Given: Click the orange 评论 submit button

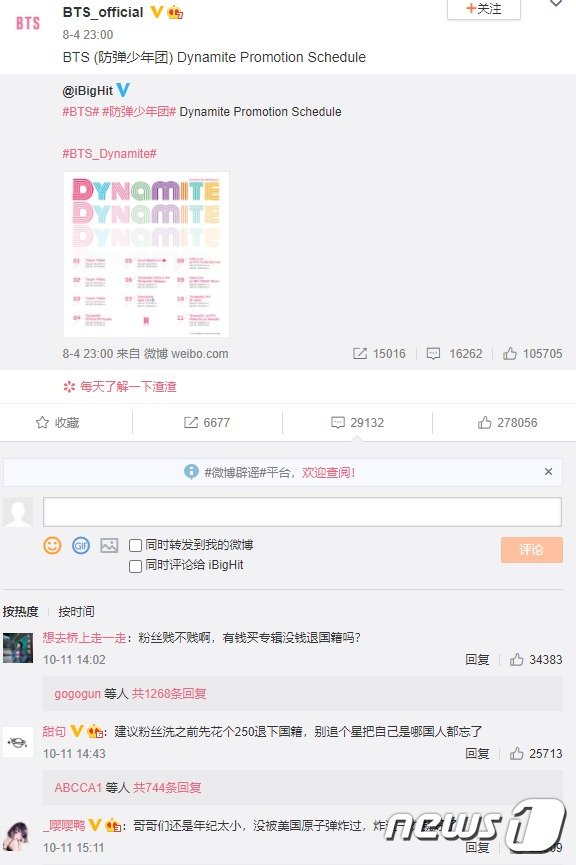Looking at the screenshot, I should [532, 549].
